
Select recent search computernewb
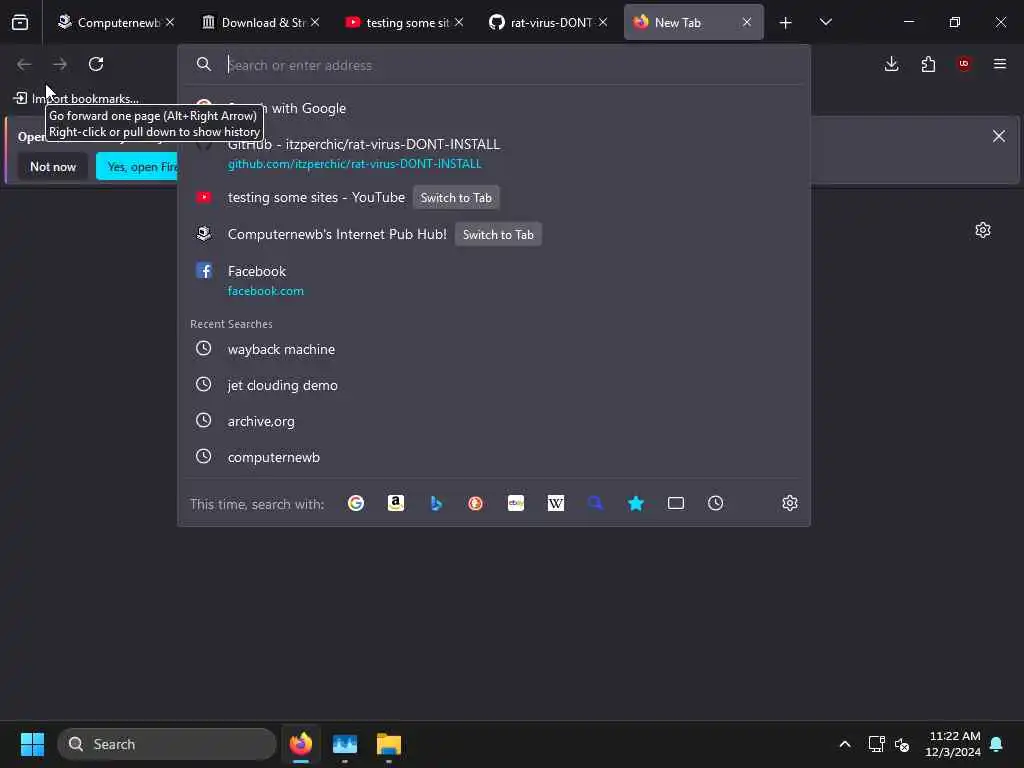(x=494, y=456)
